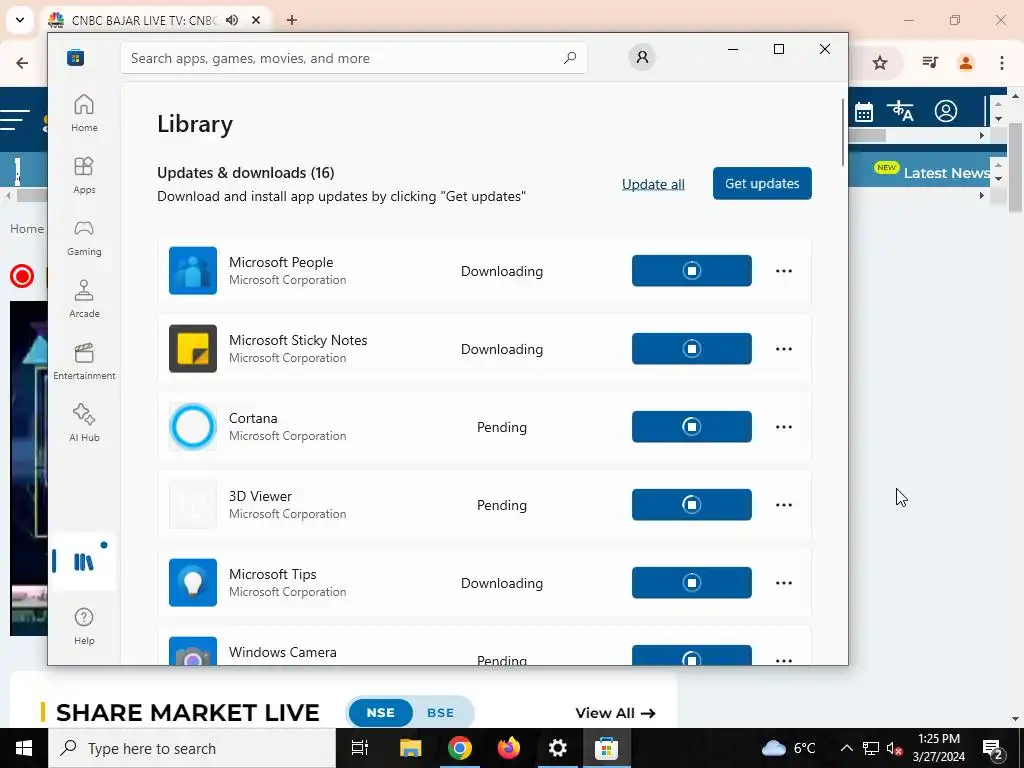The height and width of the screenshot is (768, 1024).
Task: Select the 3D Viewer title text
Action: coord(260,496)
